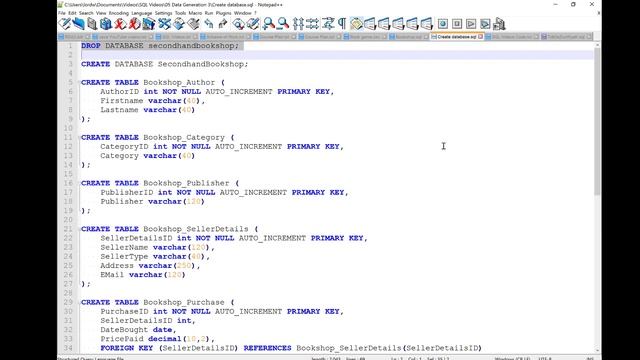Toggle show all characters pilcrow icon
The width and height of the screenshot is (640, 360).
(342, 24)
